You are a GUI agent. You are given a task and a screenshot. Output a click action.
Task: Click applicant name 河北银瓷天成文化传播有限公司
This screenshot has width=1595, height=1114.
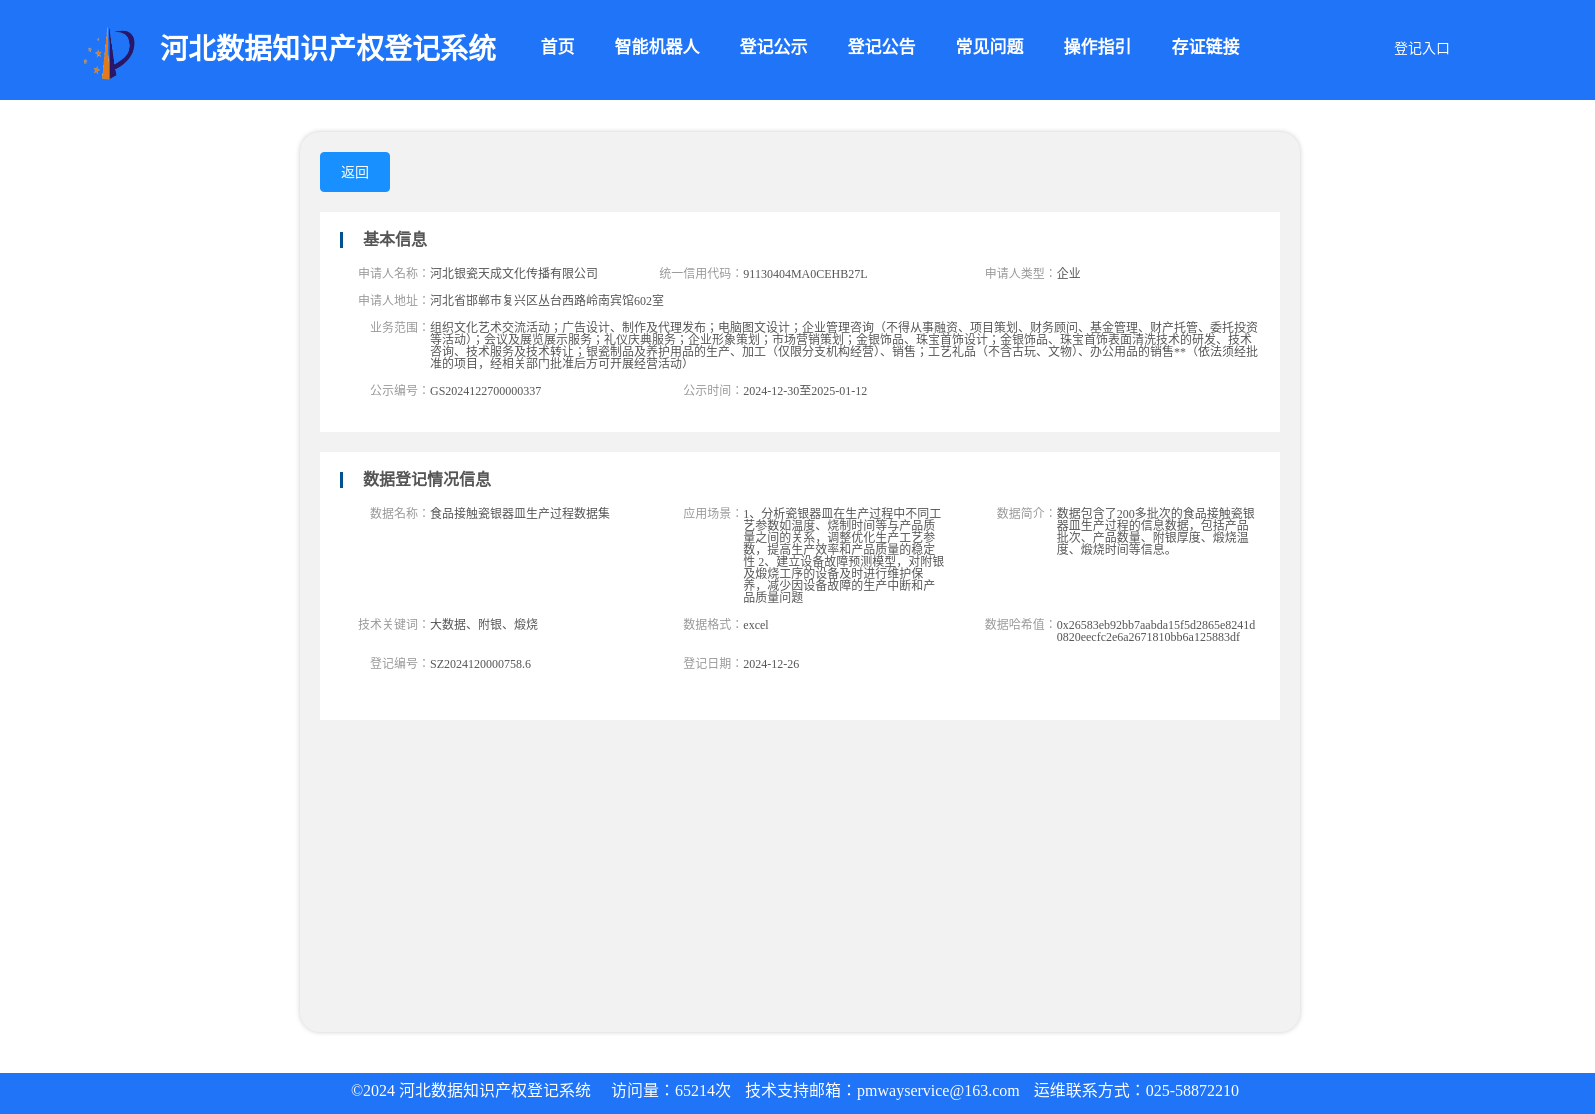coord(514,273)
